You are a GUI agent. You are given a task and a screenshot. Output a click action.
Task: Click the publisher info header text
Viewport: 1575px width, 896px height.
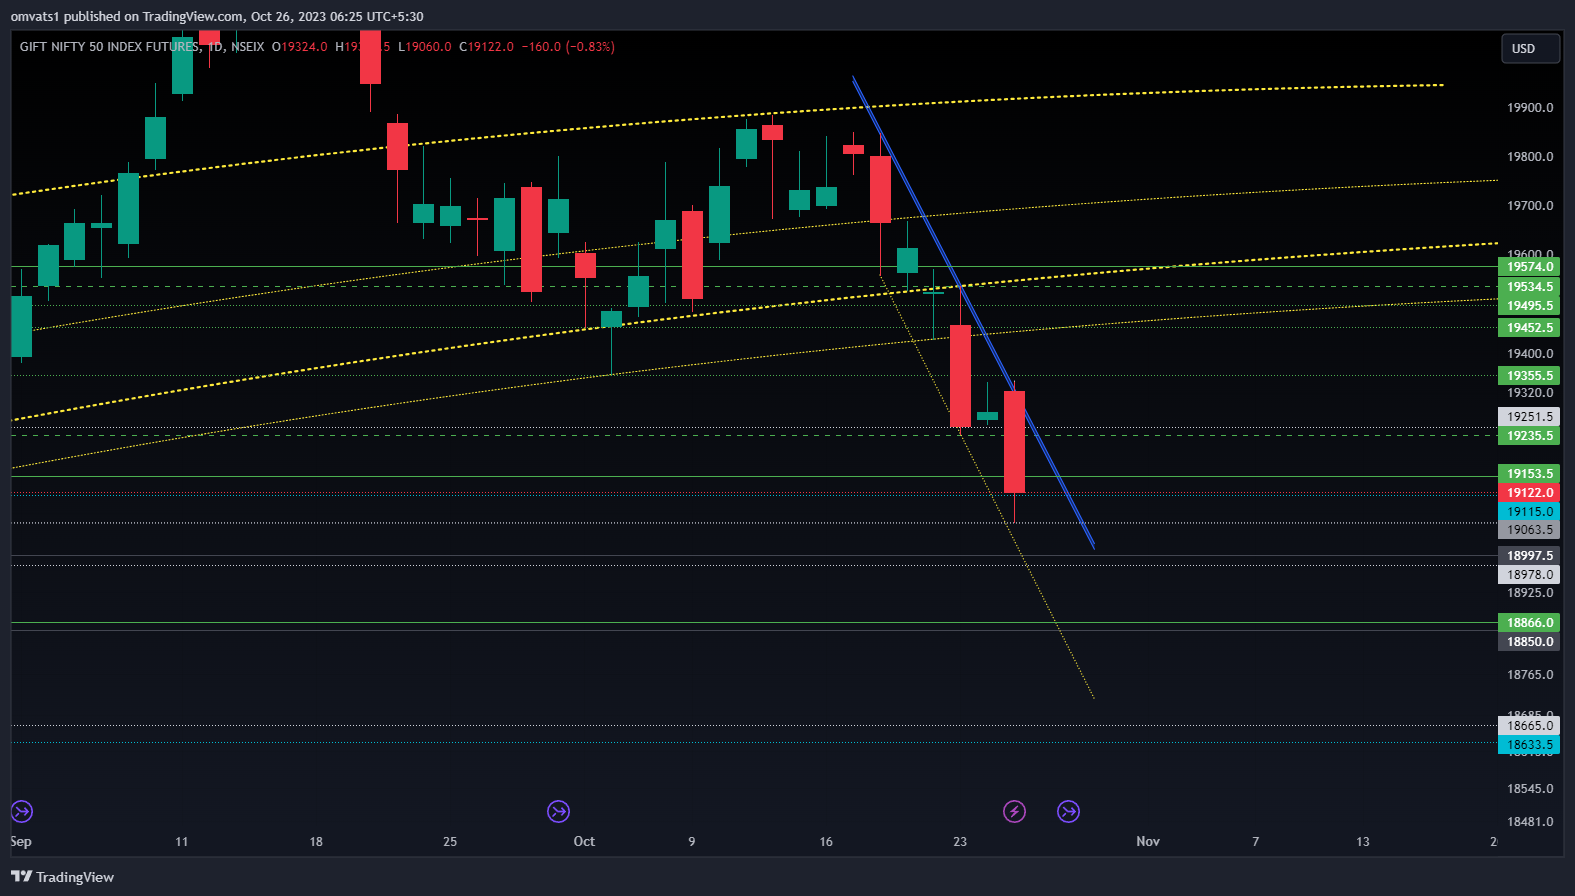click(217, 16)
